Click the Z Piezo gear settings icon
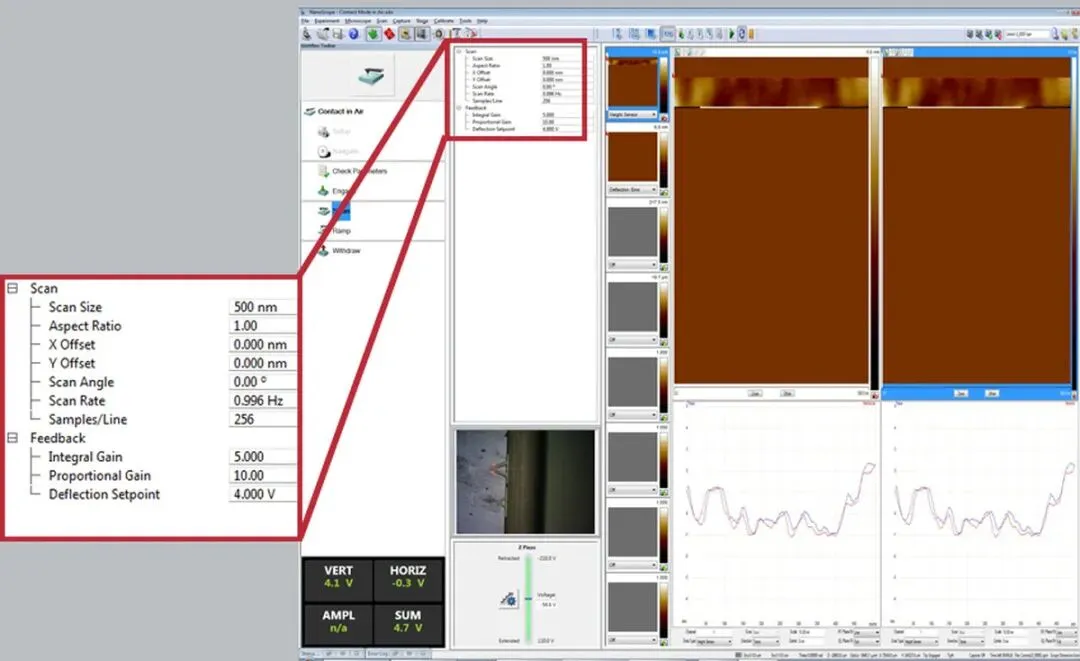Image resolution: width=1080 pixels, height=661 pixels. tap(508, 599)
